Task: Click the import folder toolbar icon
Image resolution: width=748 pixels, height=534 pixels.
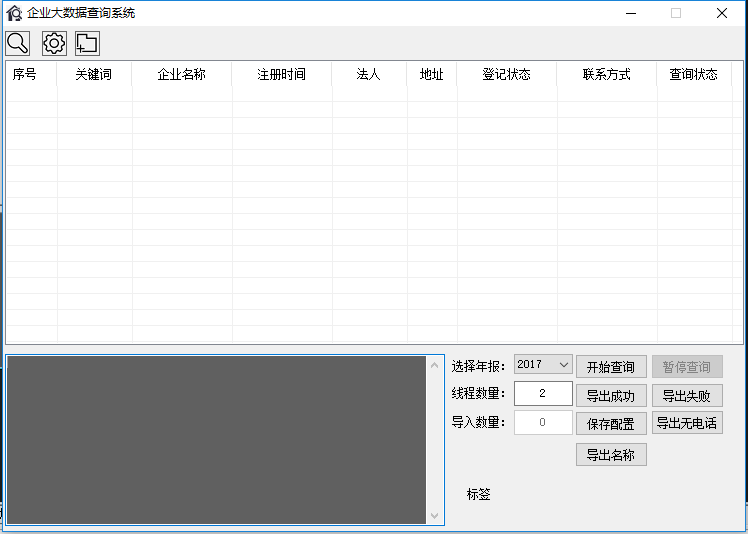Action: coord(87,43)
